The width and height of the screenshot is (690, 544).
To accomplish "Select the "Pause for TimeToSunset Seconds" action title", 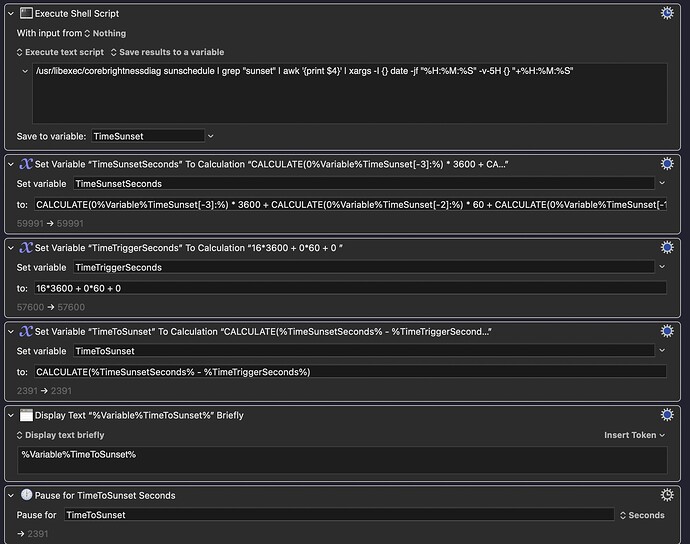I will tap(105, 495).
